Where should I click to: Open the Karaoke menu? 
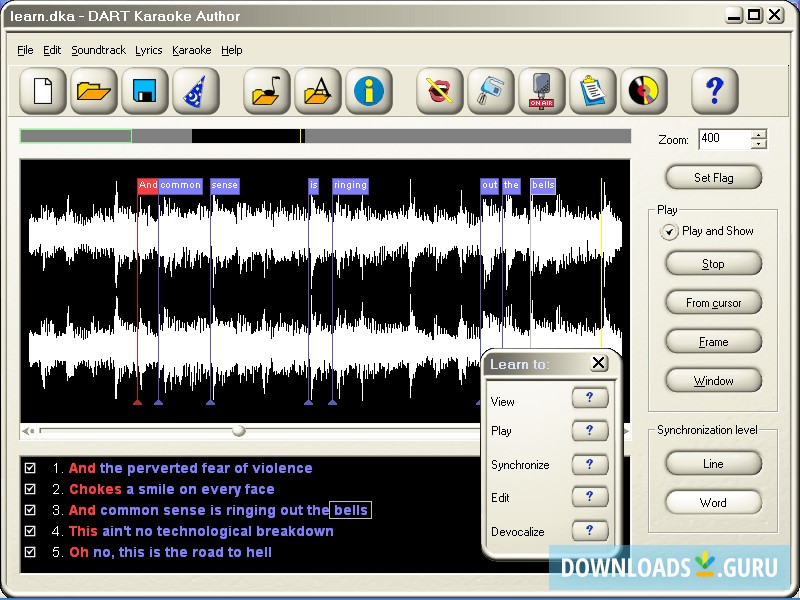(191, 50)
